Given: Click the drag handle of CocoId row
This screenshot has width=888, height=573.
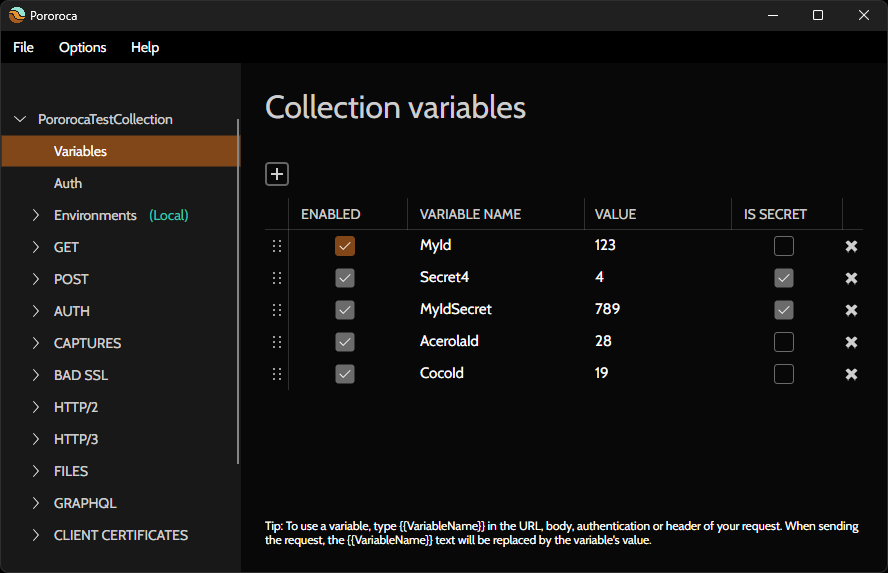Looking at the screenshot, I should (277, 374).
